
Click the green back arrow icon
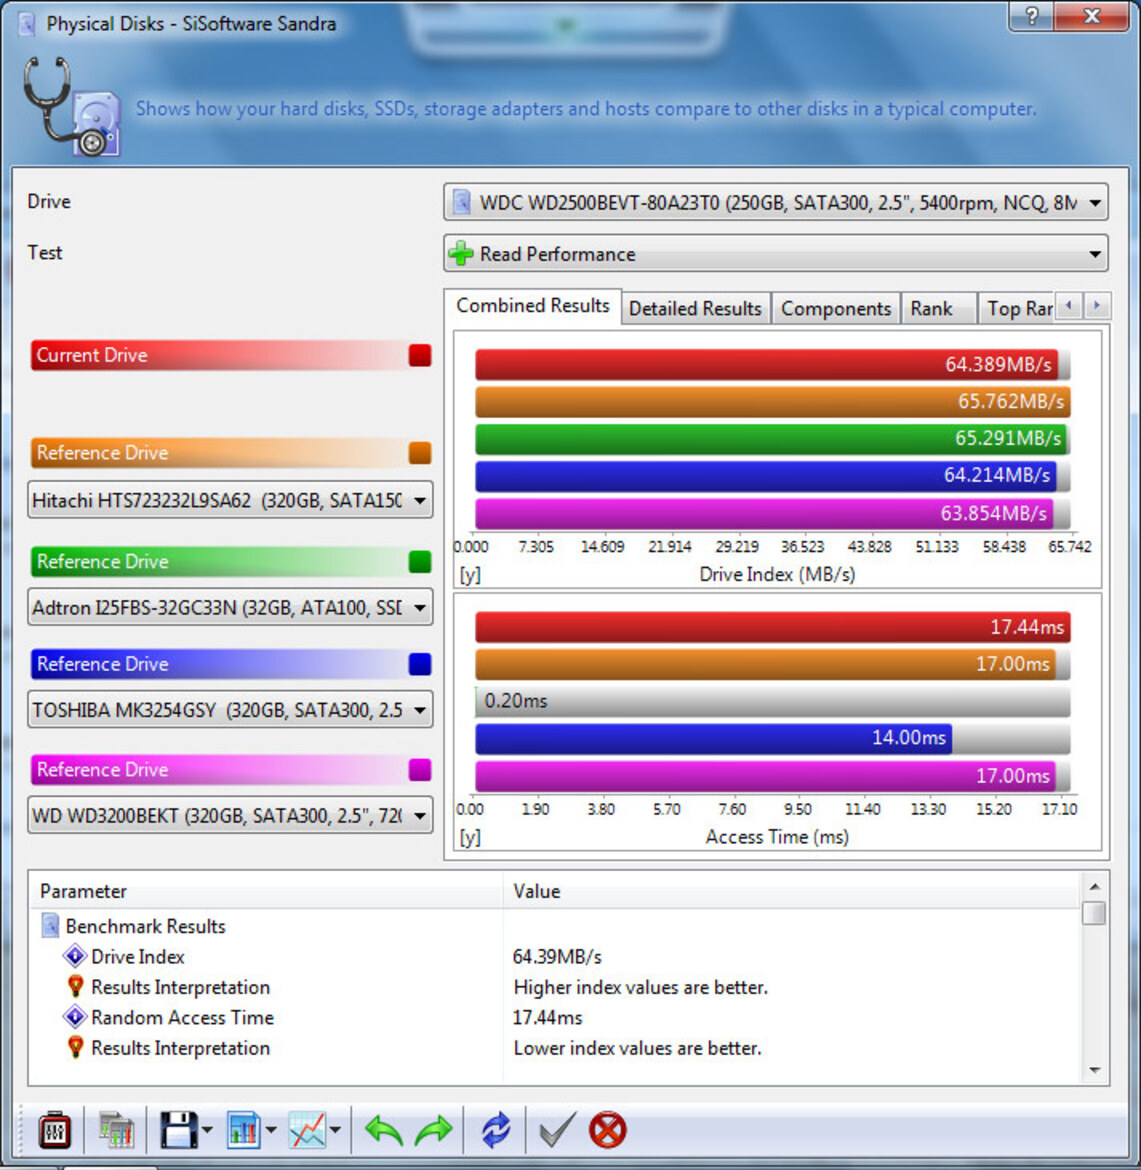coord(384,1130)
